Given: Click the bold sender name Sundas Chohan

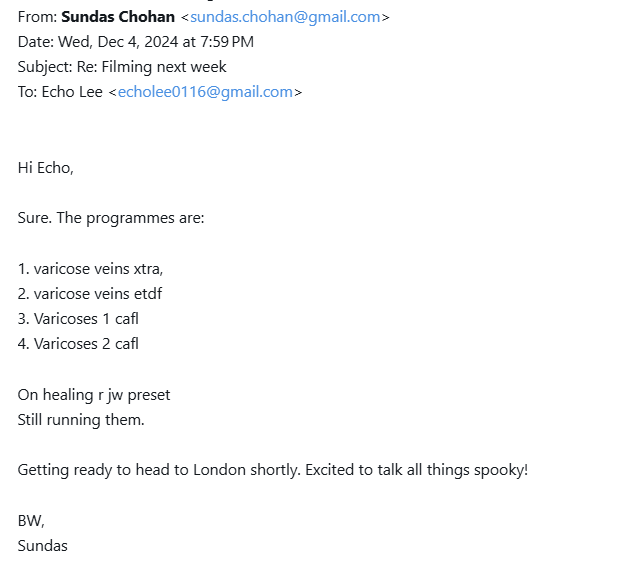Looking at the screenshot, I should click(x=118, y=17).
